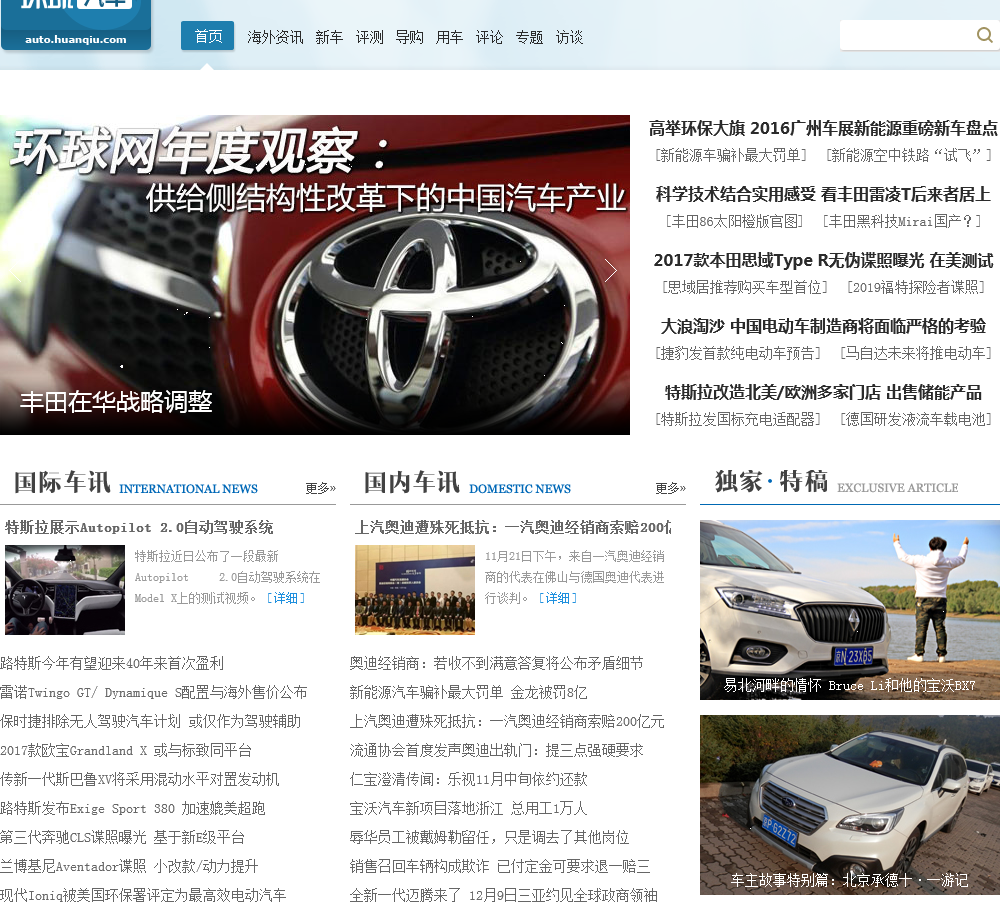
Task: Open 传新一代斯巴鲁XV article
Action: click(140, 780)
